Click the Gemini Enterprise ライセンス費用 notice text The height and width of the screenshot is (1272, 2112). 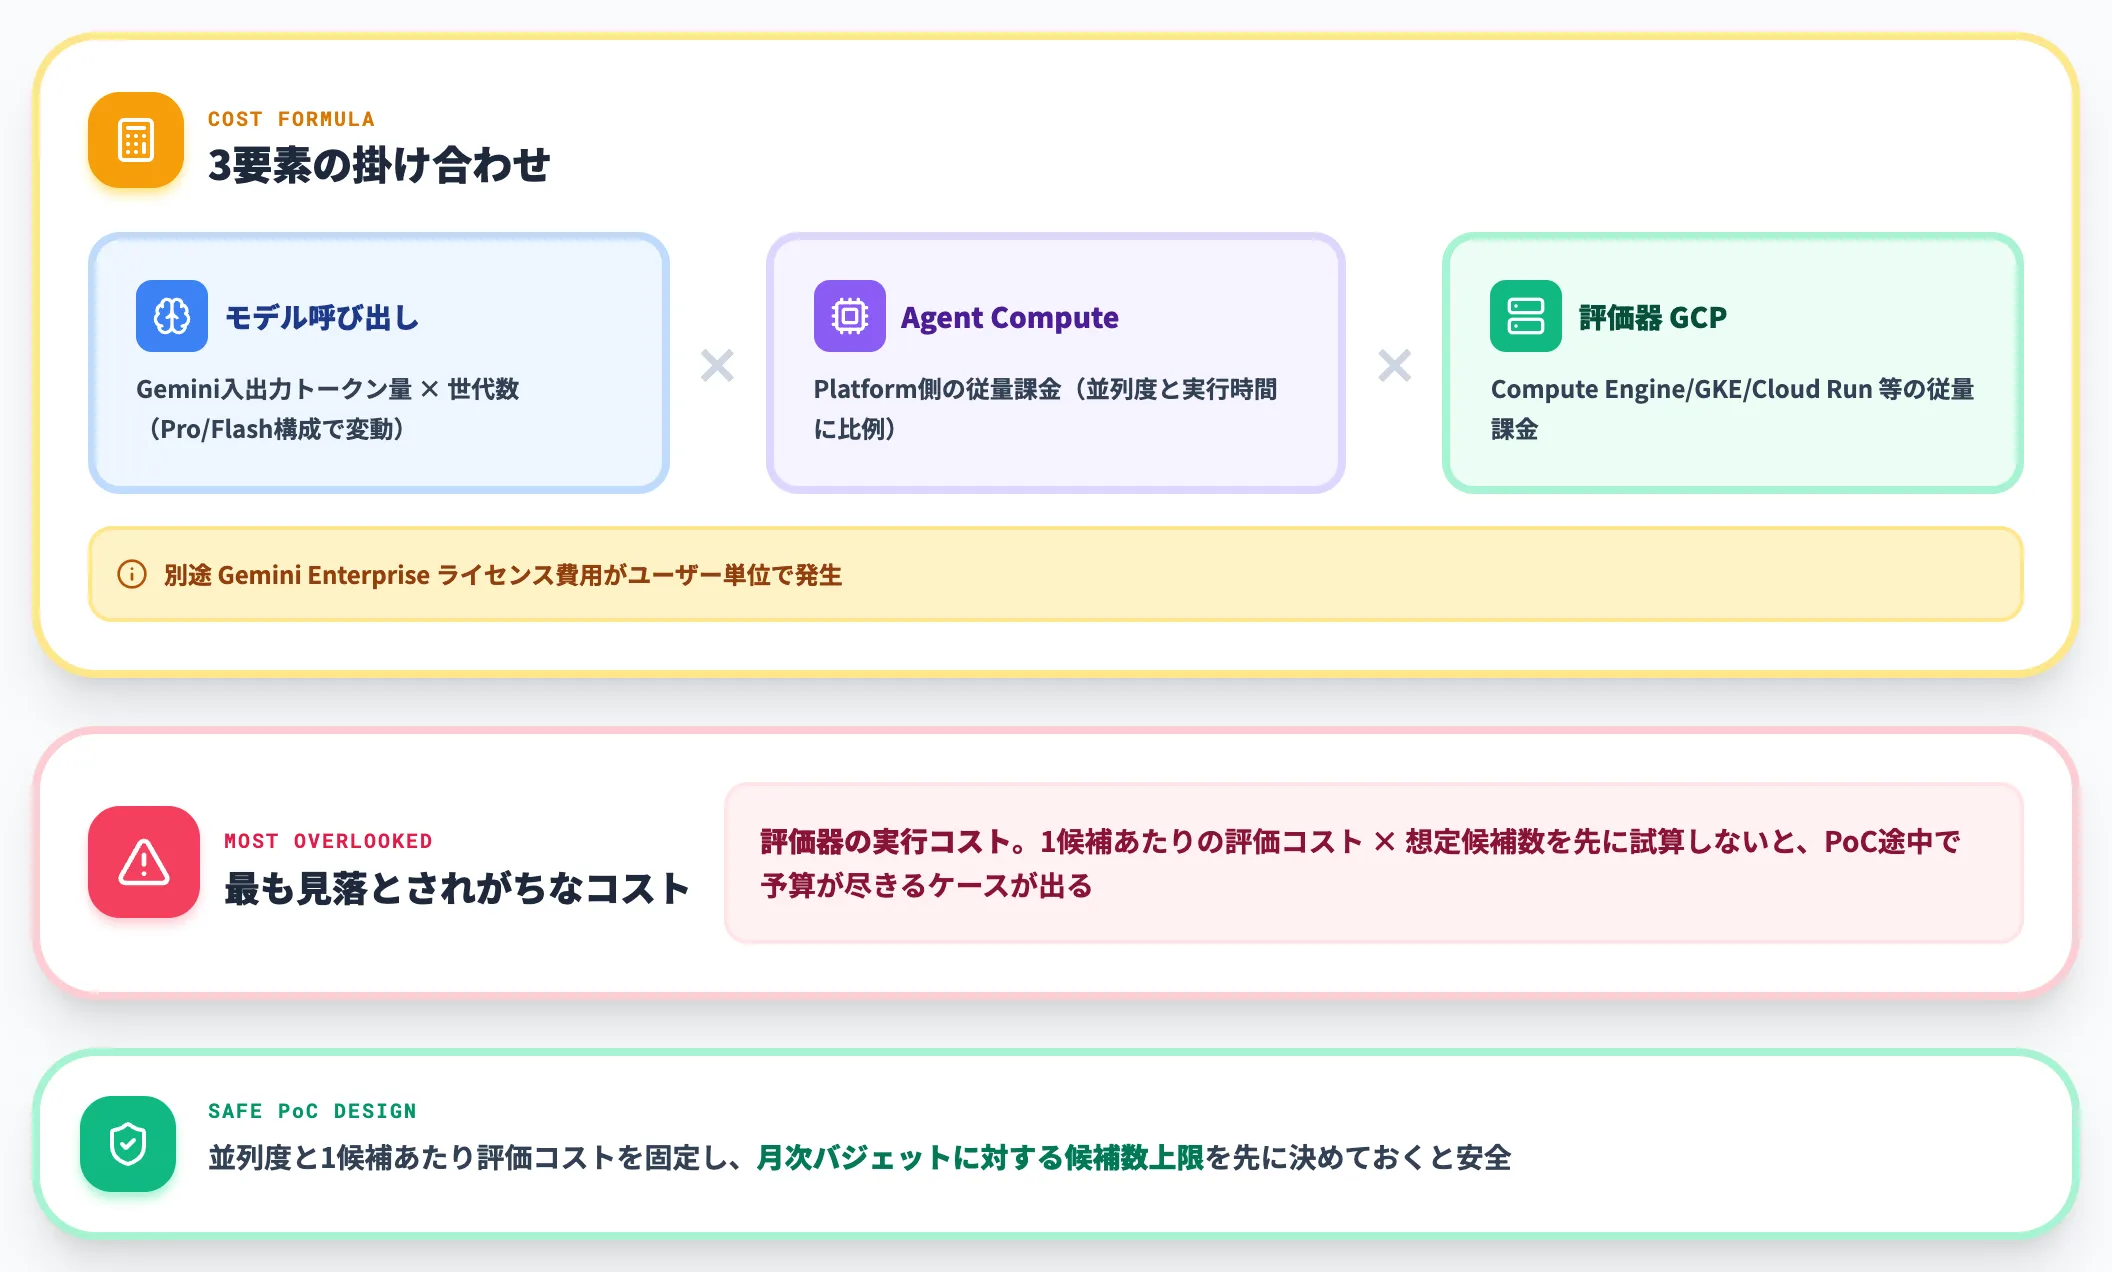503,575
